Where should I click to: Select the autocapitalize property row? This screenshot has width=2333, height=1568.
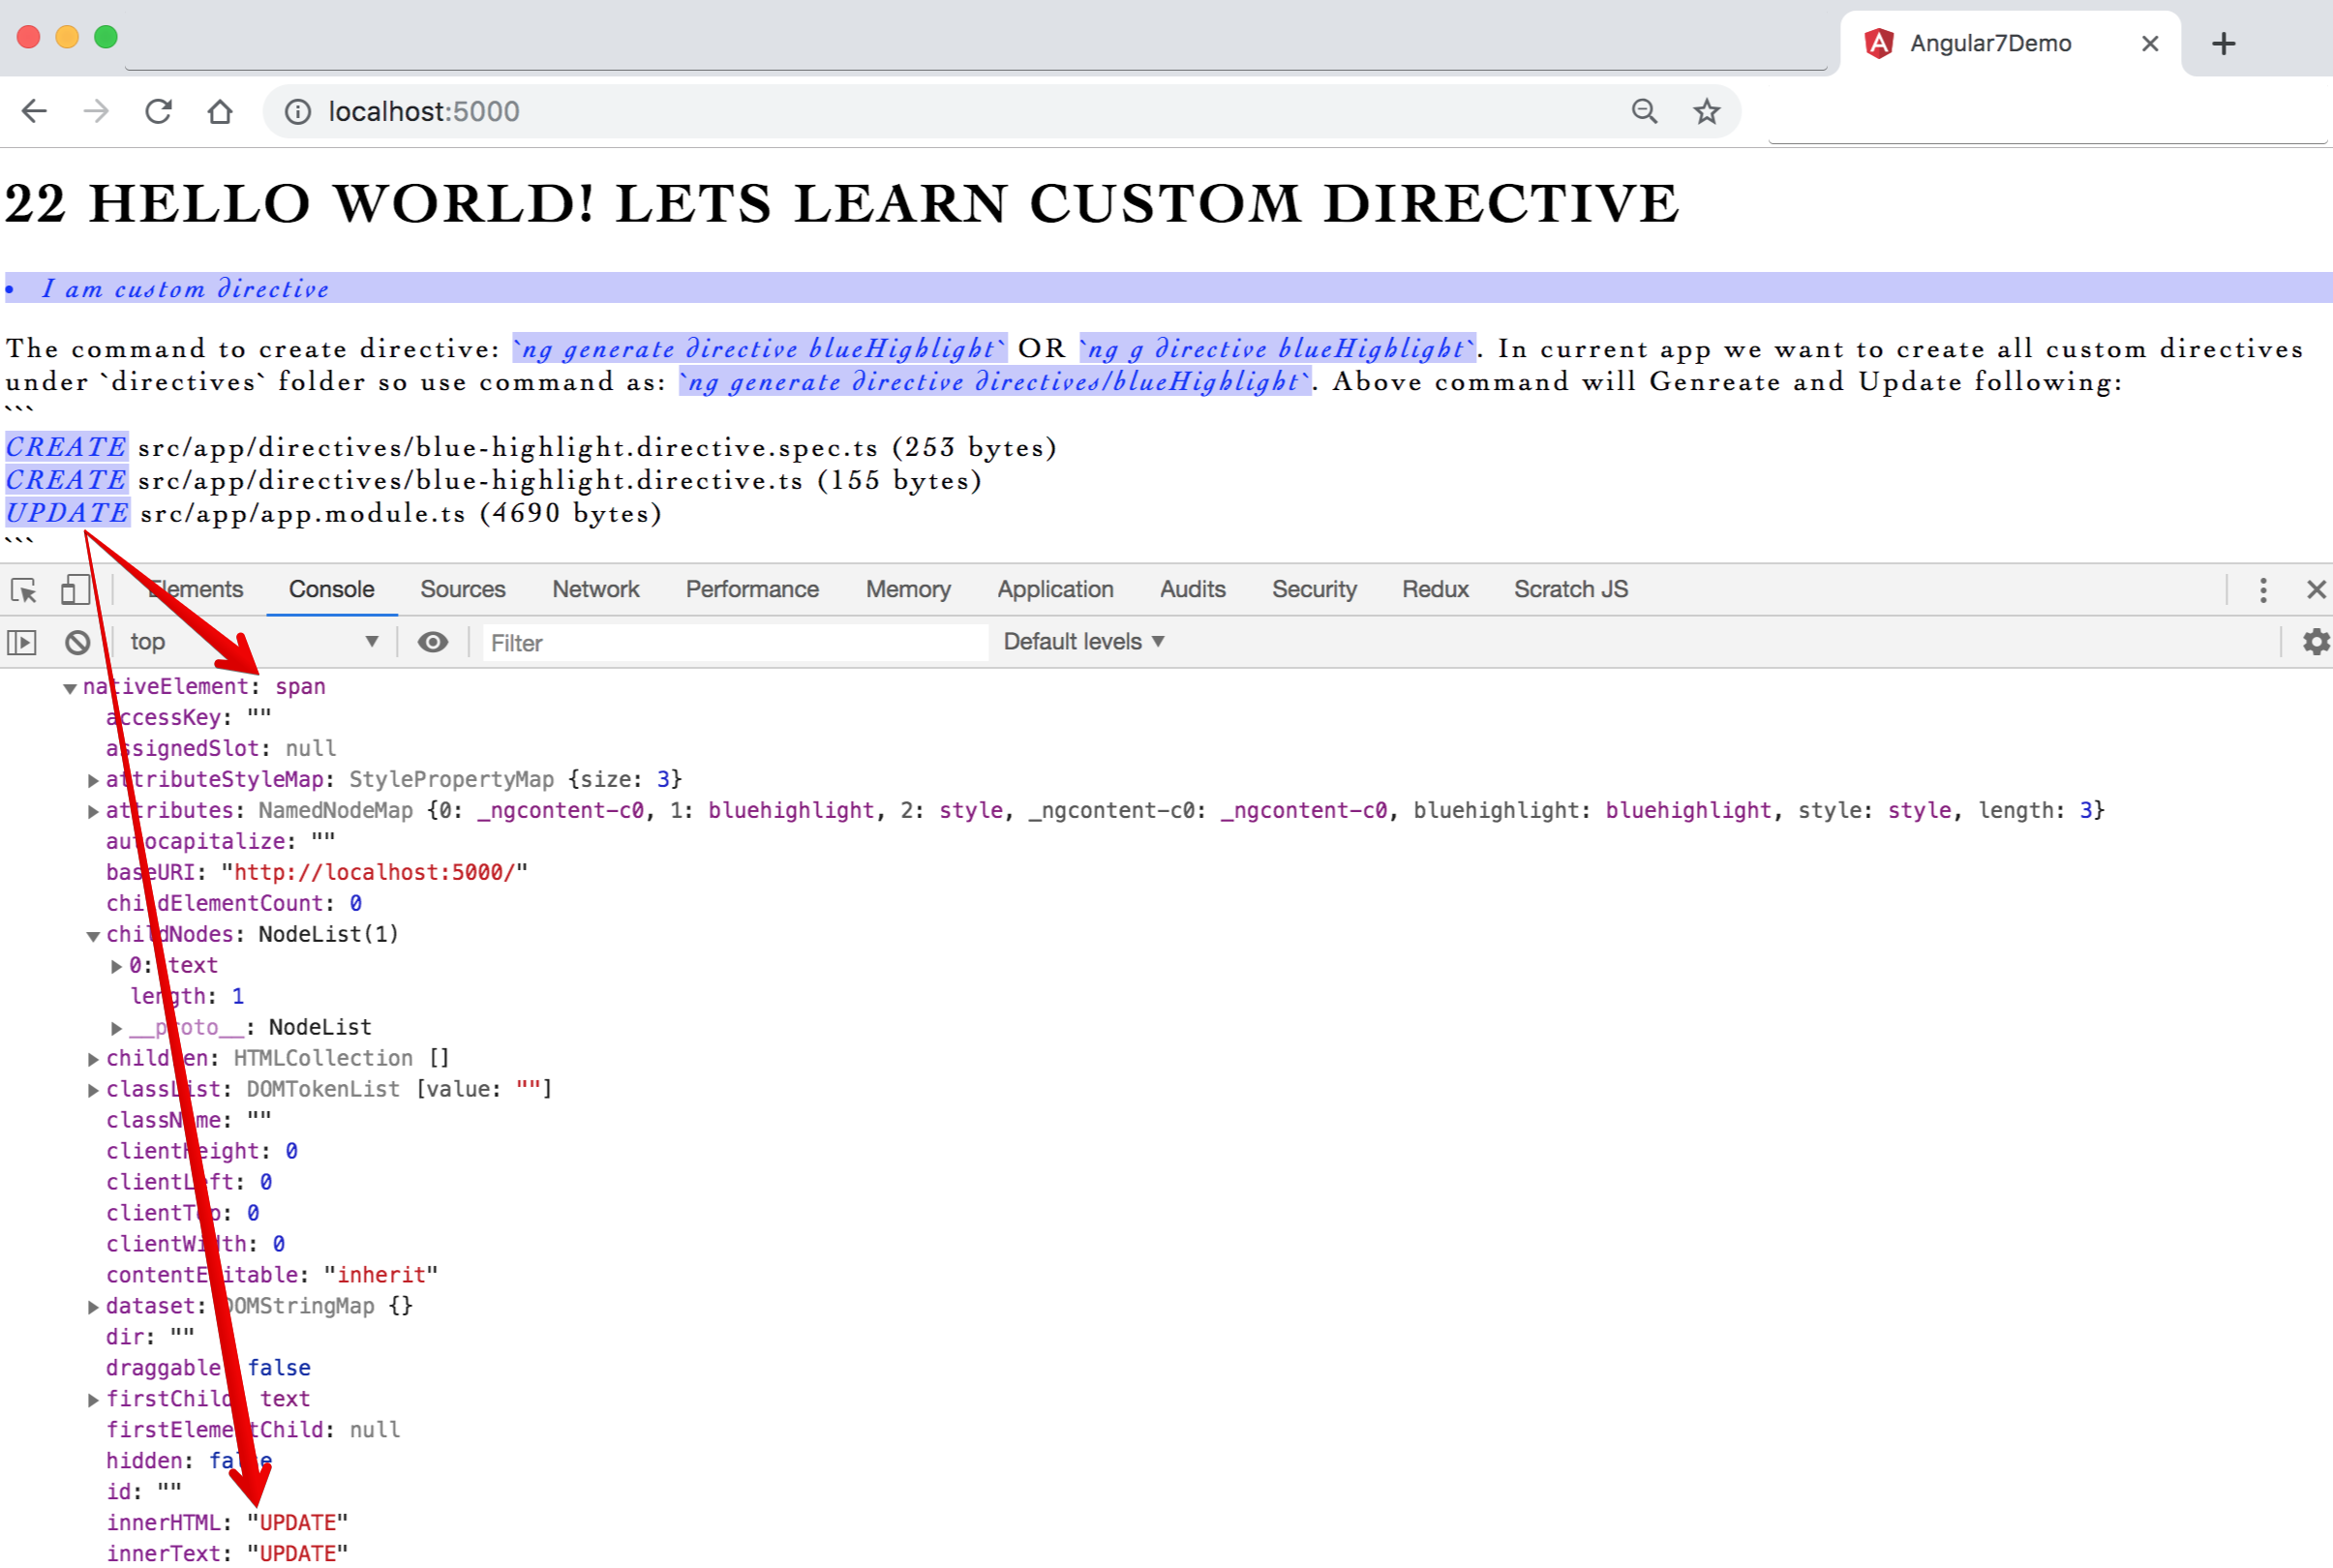pyautogui.click(x=221, y=842)
